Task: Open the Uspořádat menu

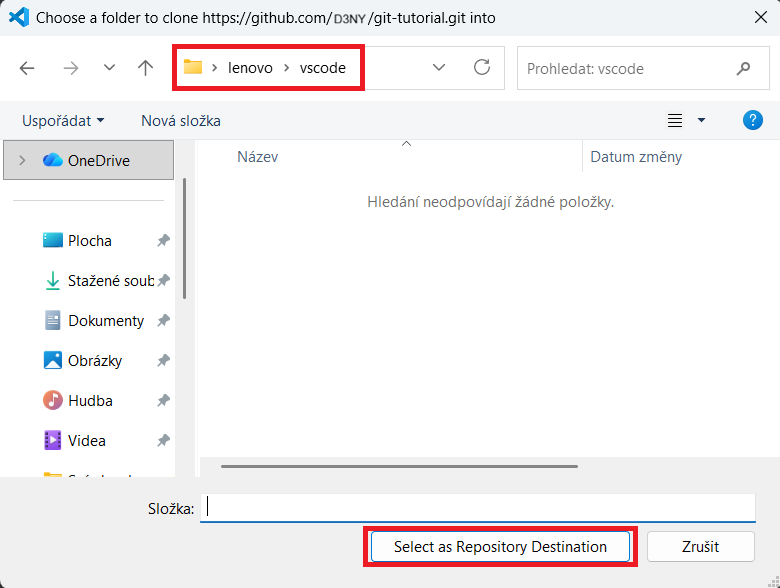Action: (63, 120)
